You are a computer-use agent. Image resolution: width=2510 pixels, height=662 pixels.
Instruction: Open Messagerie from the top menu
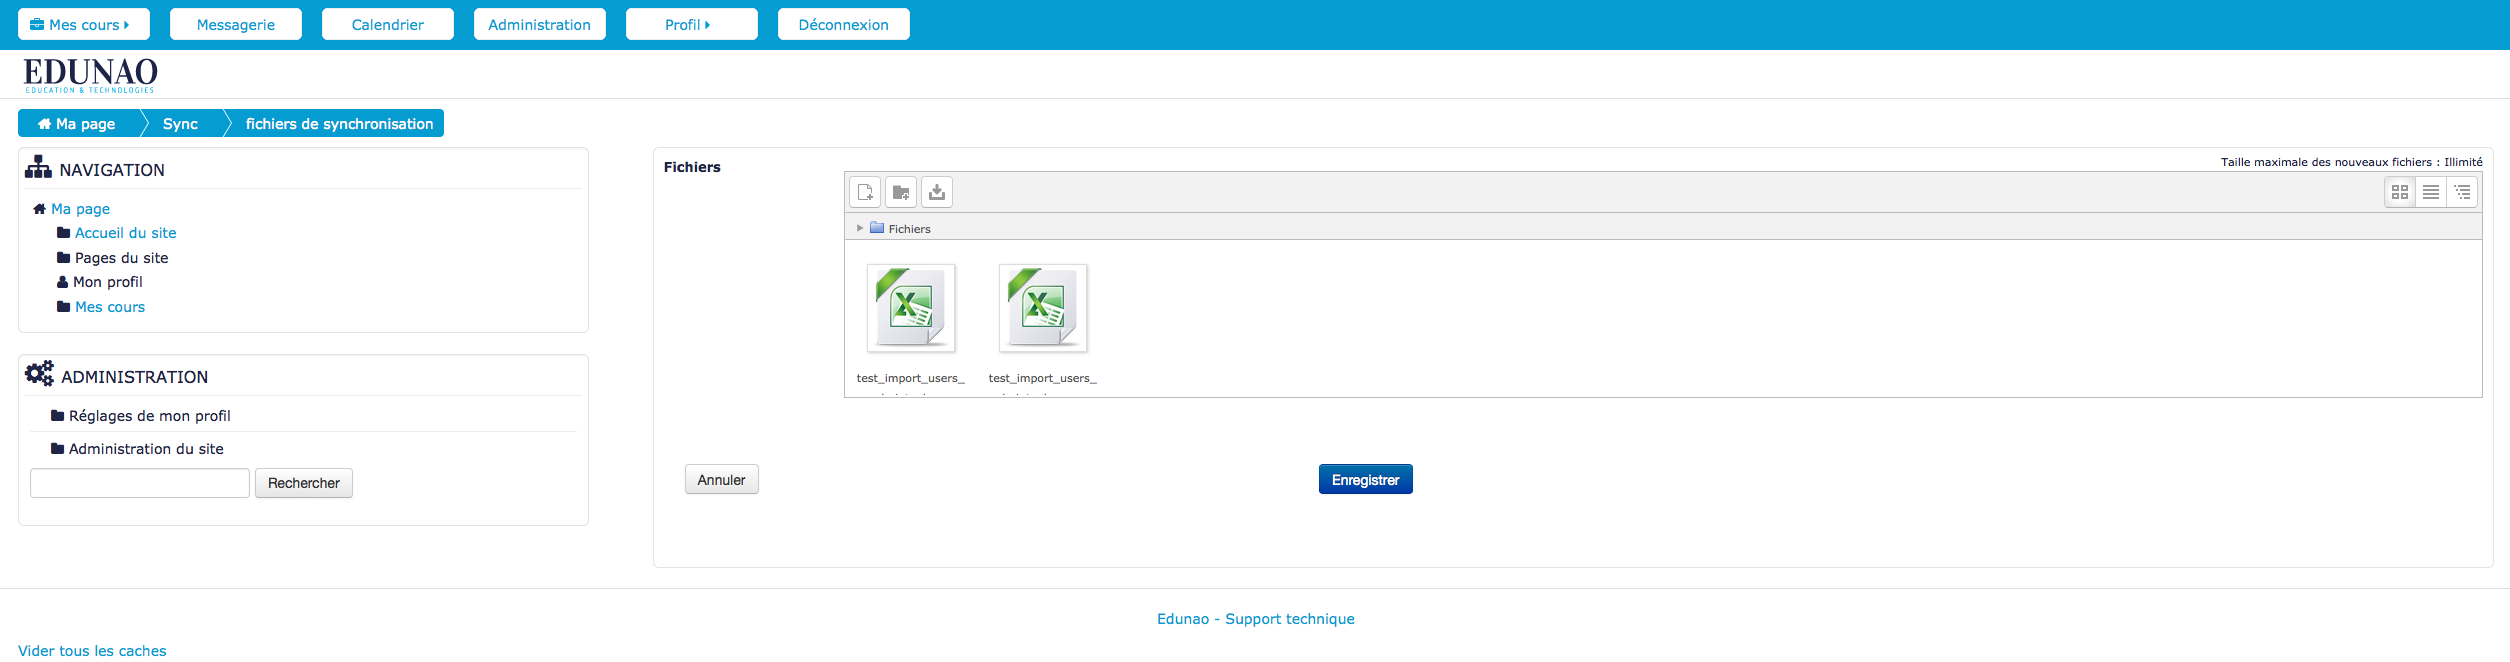click(236, 25)
